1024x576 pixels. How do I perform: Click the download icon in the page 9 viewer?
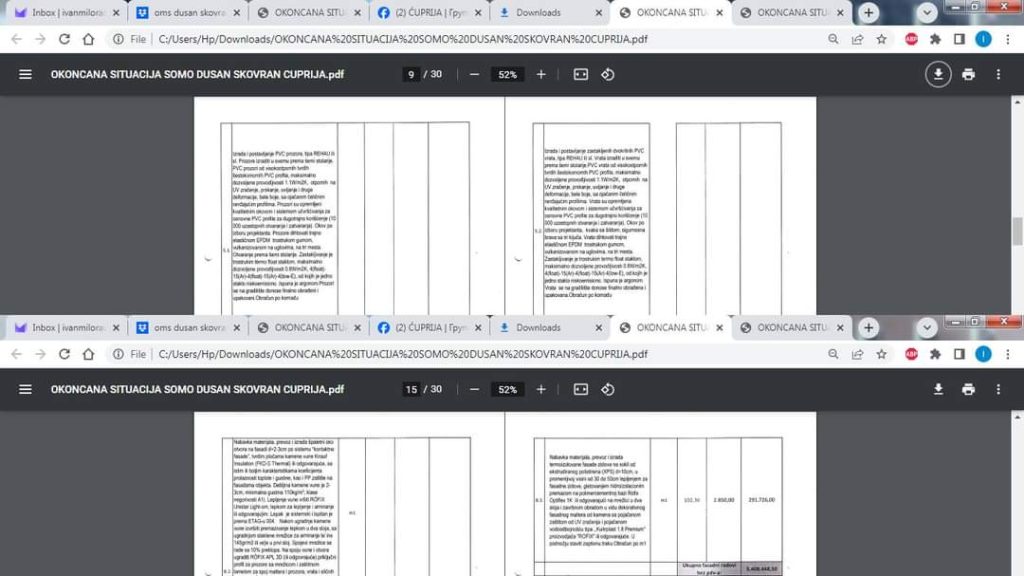click(x=938, y=75)
